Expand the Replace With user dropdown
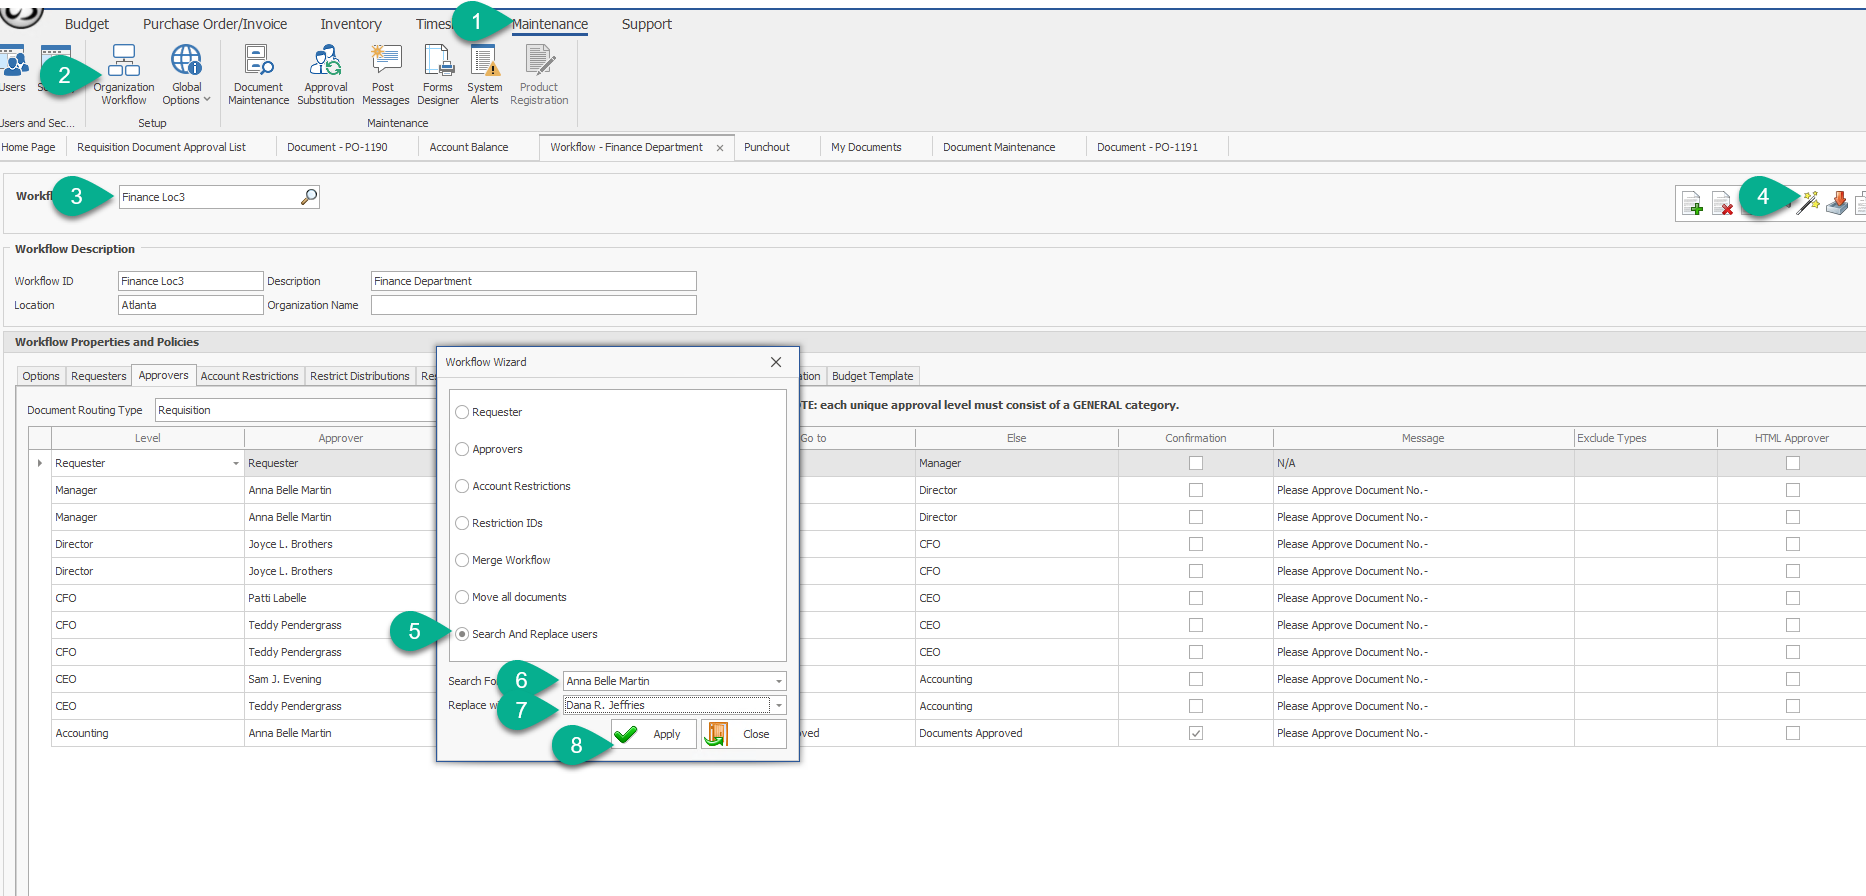 click(x=778, y=705)
